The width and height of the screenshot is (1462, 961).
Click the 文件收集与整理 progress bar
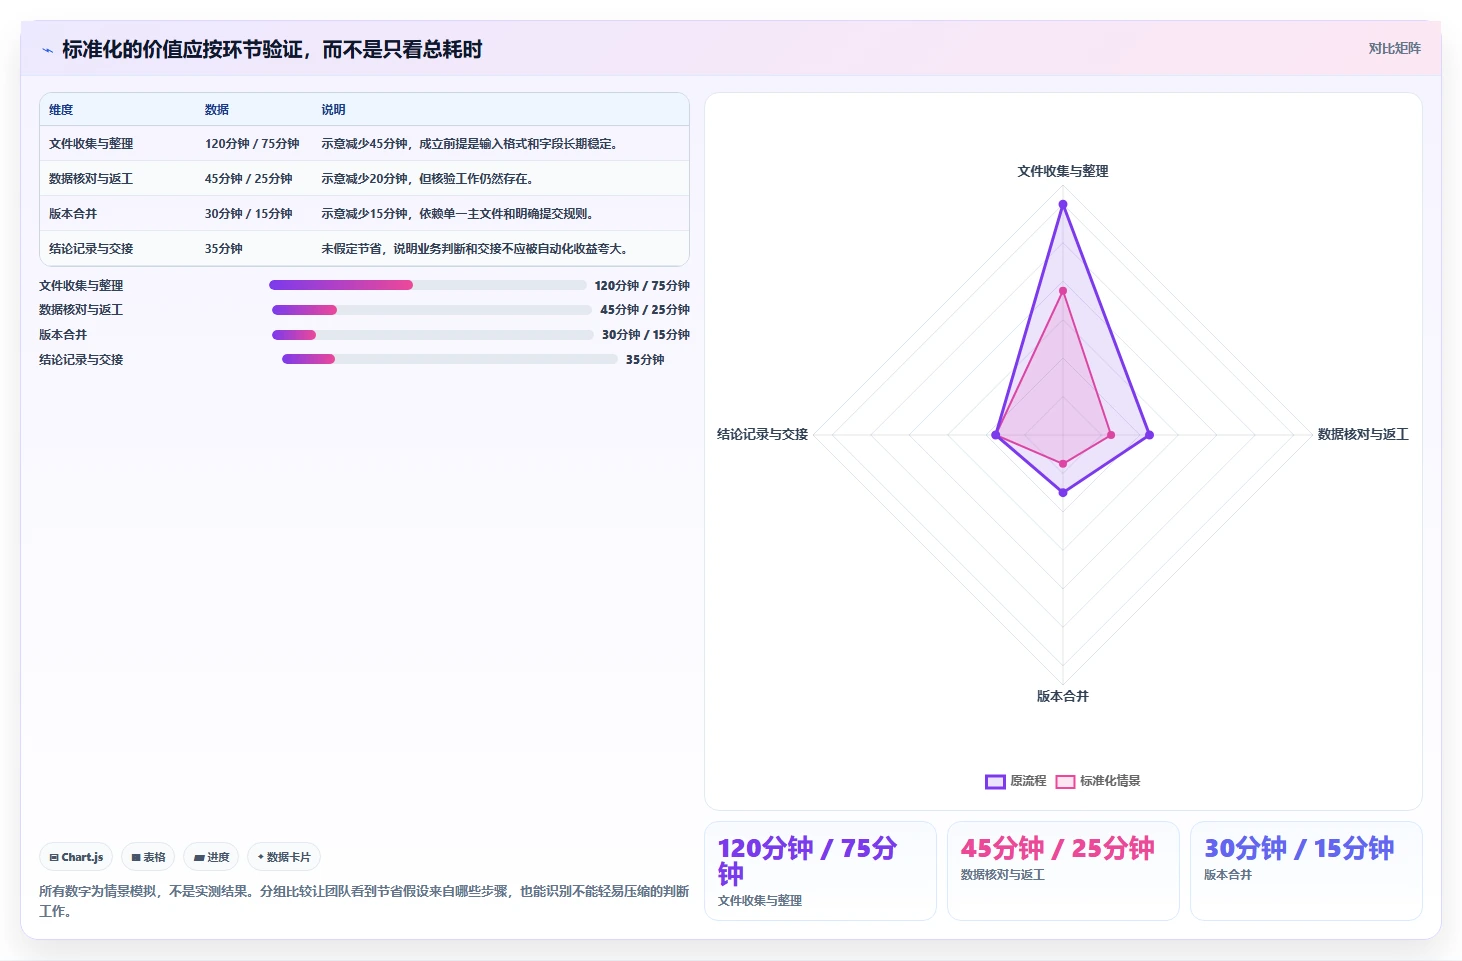click(428, 285)
